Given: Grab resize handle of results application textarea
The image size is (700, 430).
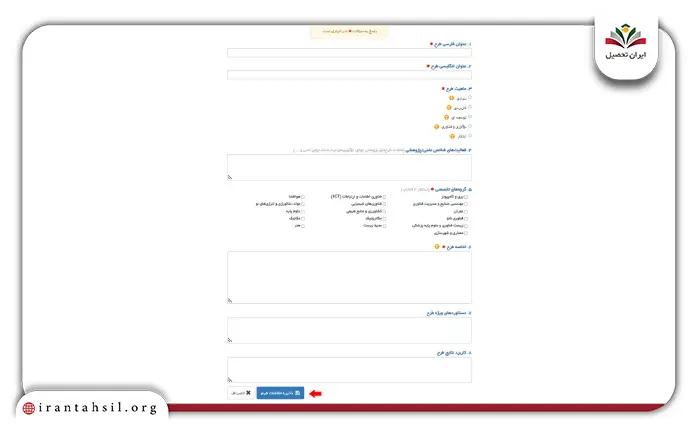Looking at the screenshot, I should point(230,380).
